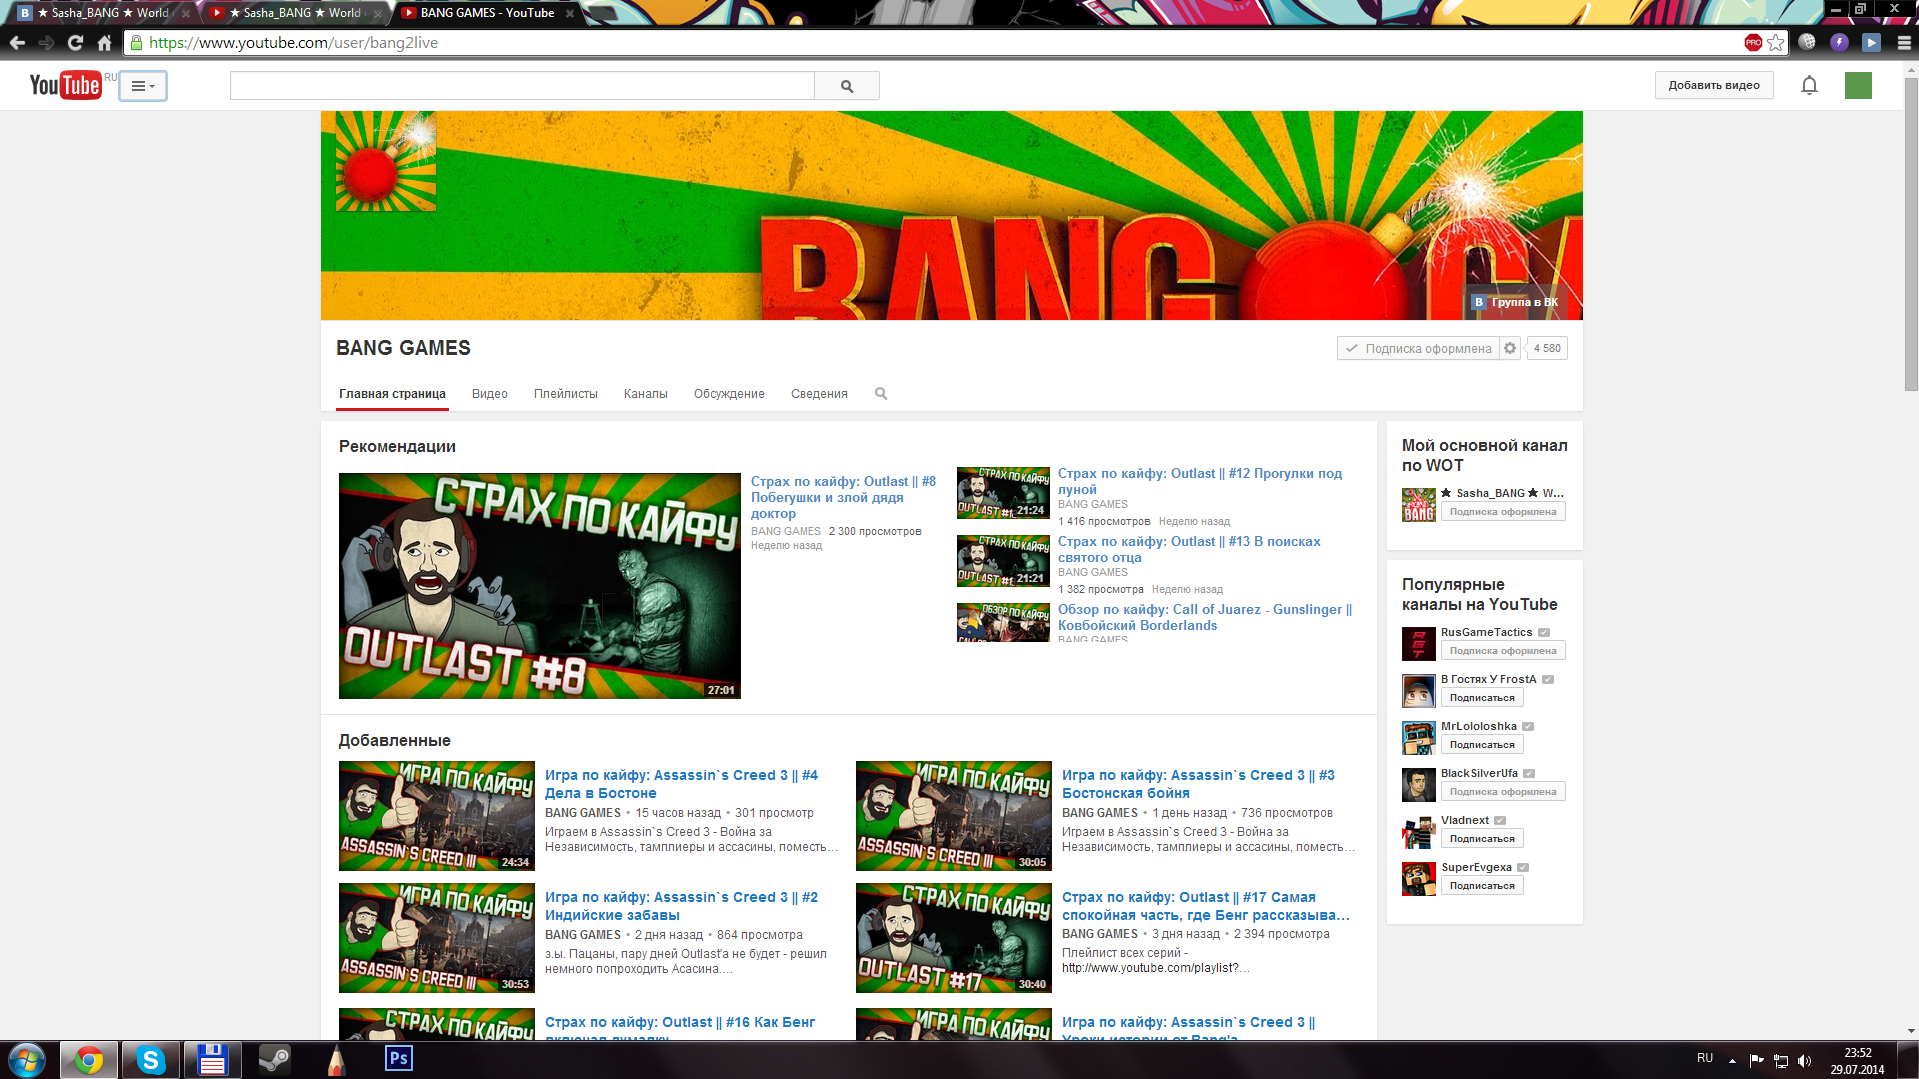Toggle the Подписка оформлена subscription button
This screenshot has height=1079, width=1919.
pyautogui.click(x=1418, y=348)
